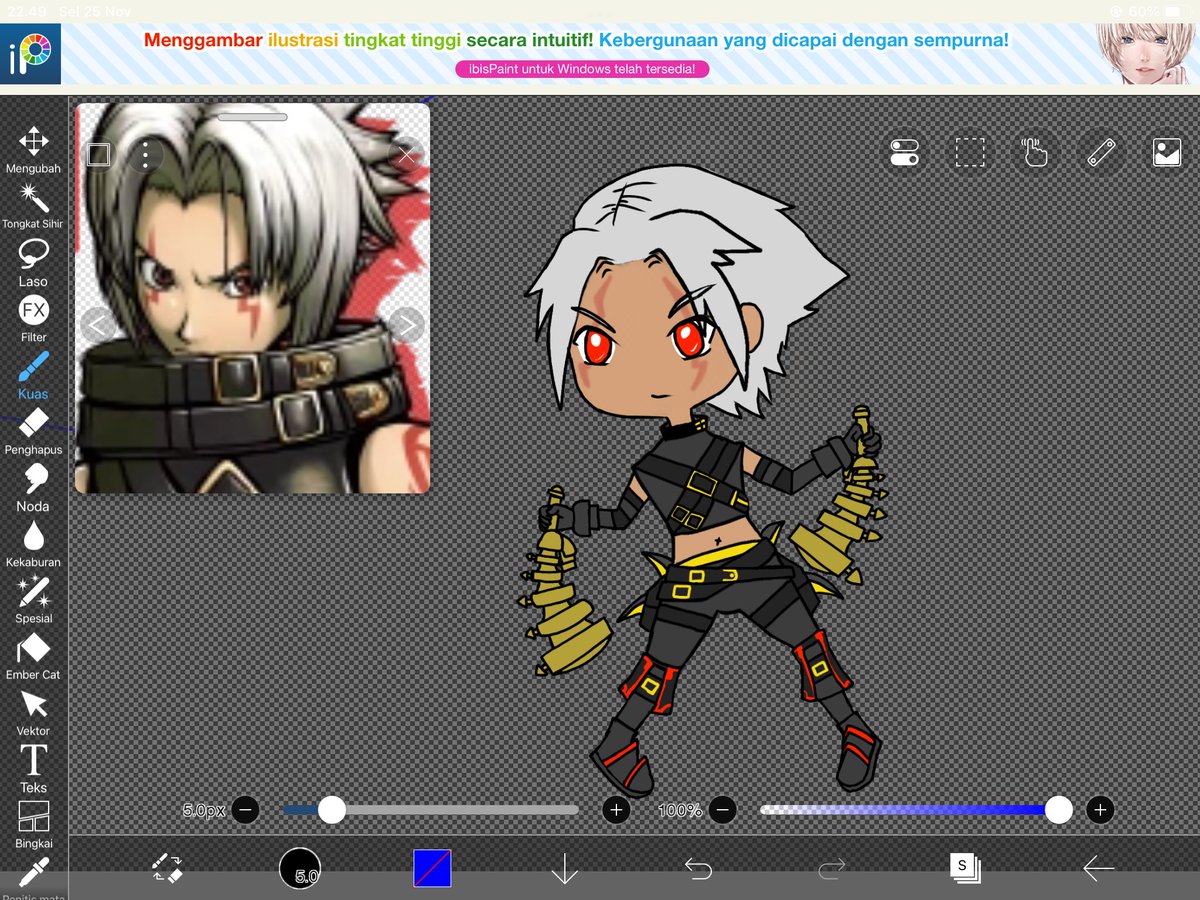The height and width of the screenshot is (900, 1200).
Task: Select the Spesial tool
Action: click(x=33, y=600)
